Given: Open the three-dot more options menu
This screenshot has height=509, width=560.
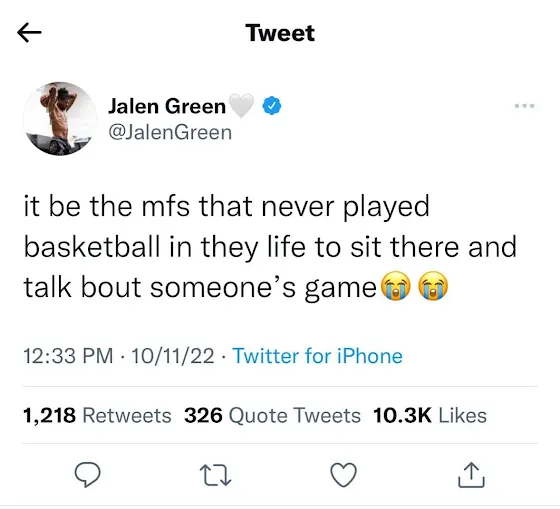Looking at the screenshot, I should coord(524,106).
